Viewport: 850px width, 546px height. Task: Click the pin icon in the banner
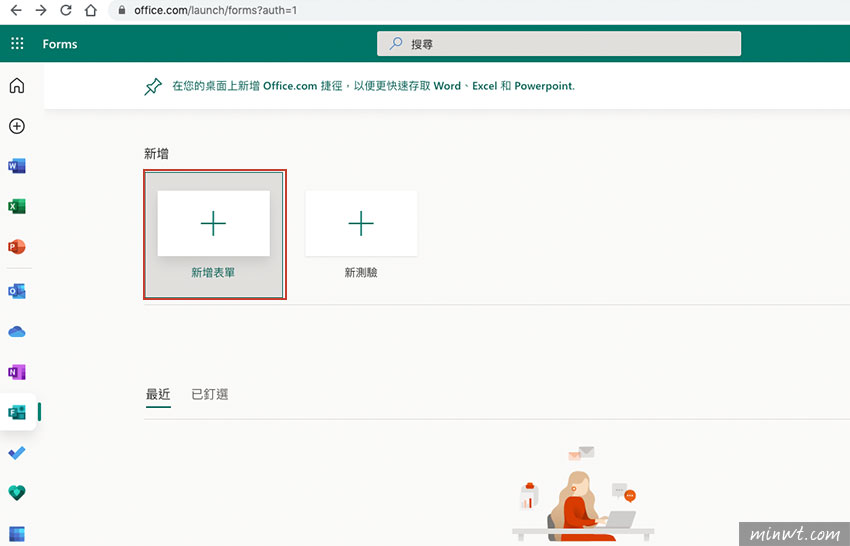[x=153, y=86]
